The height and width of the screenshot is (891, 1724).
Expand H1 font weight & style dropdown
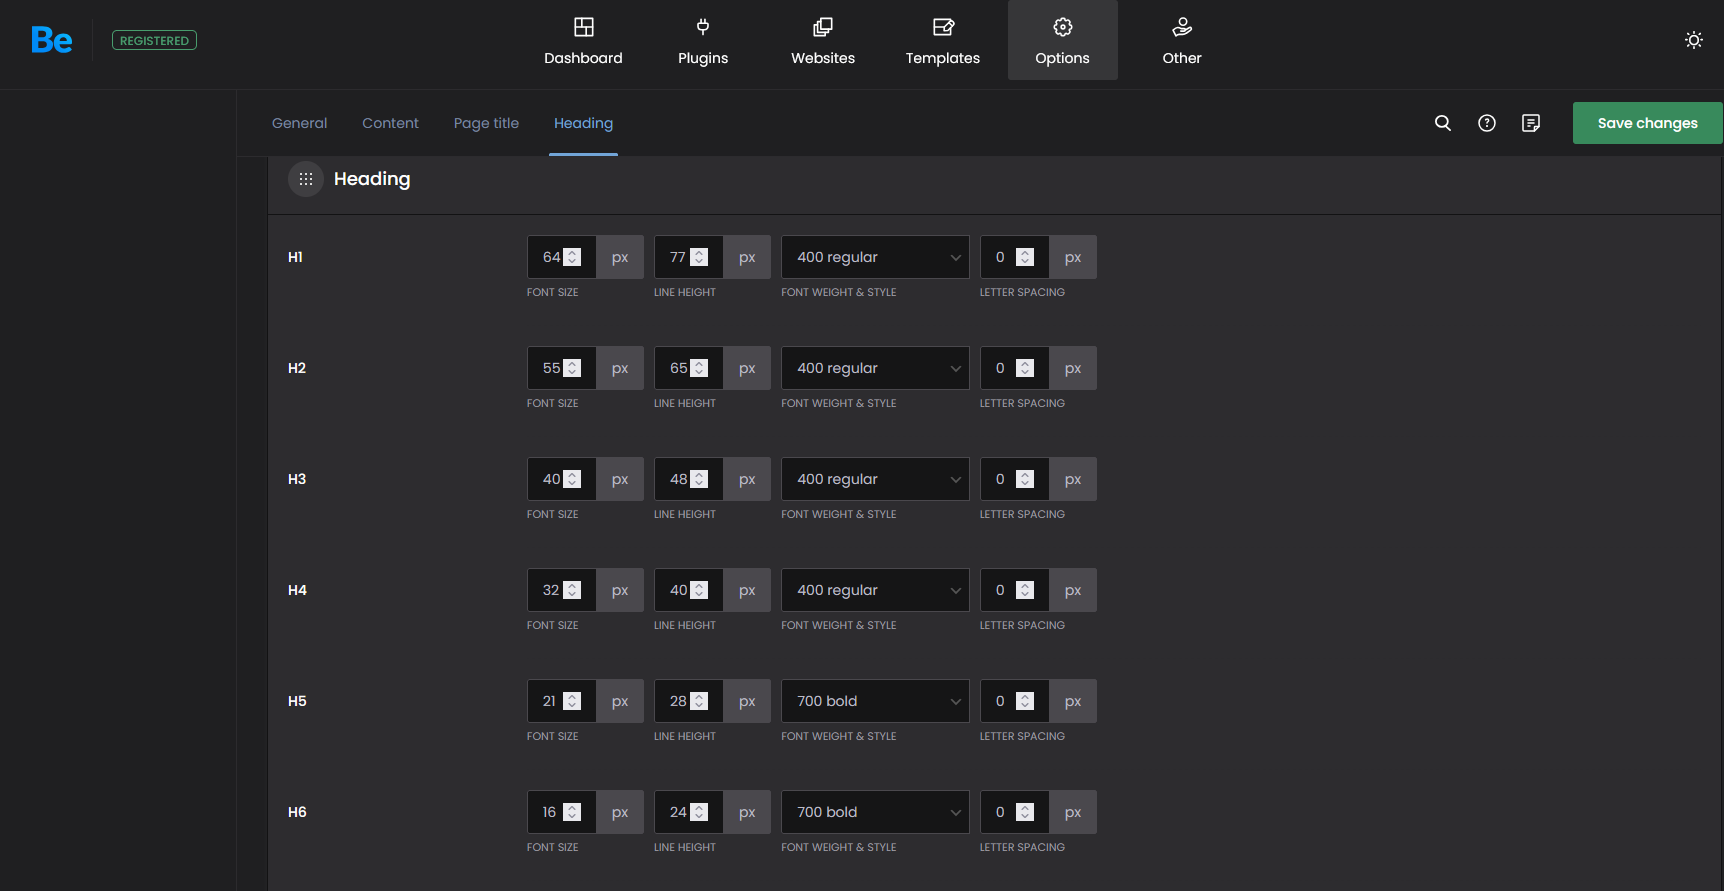click(x=874, y=257)
